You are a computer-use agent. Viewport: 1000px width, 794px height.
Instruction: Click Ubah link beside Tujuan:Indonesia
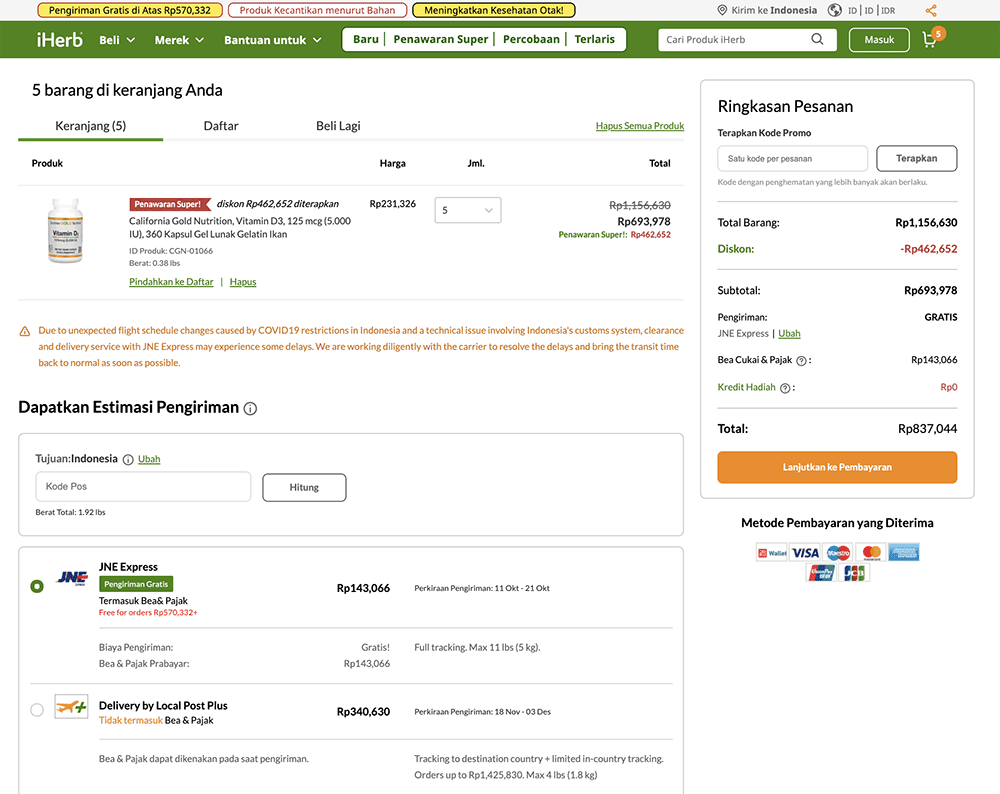[149, 459]
